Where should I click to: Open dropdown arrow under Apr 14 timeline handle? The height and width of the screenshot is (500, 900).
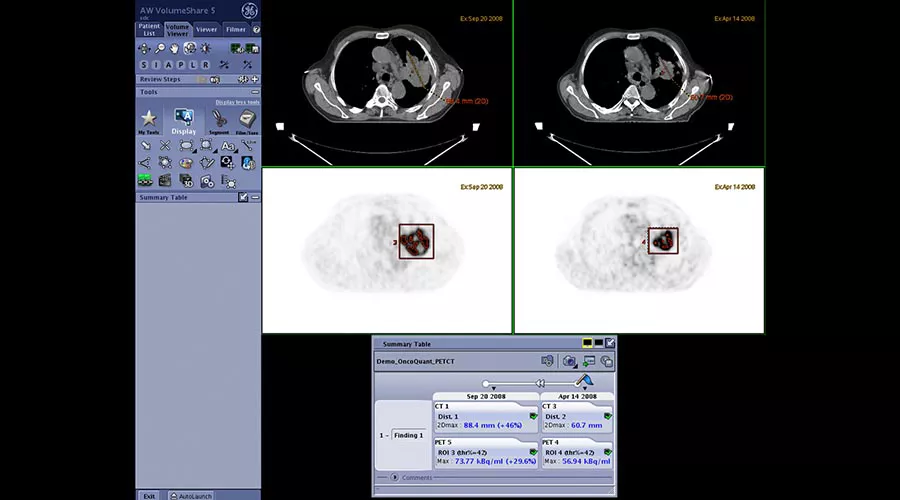pos(585,389)
